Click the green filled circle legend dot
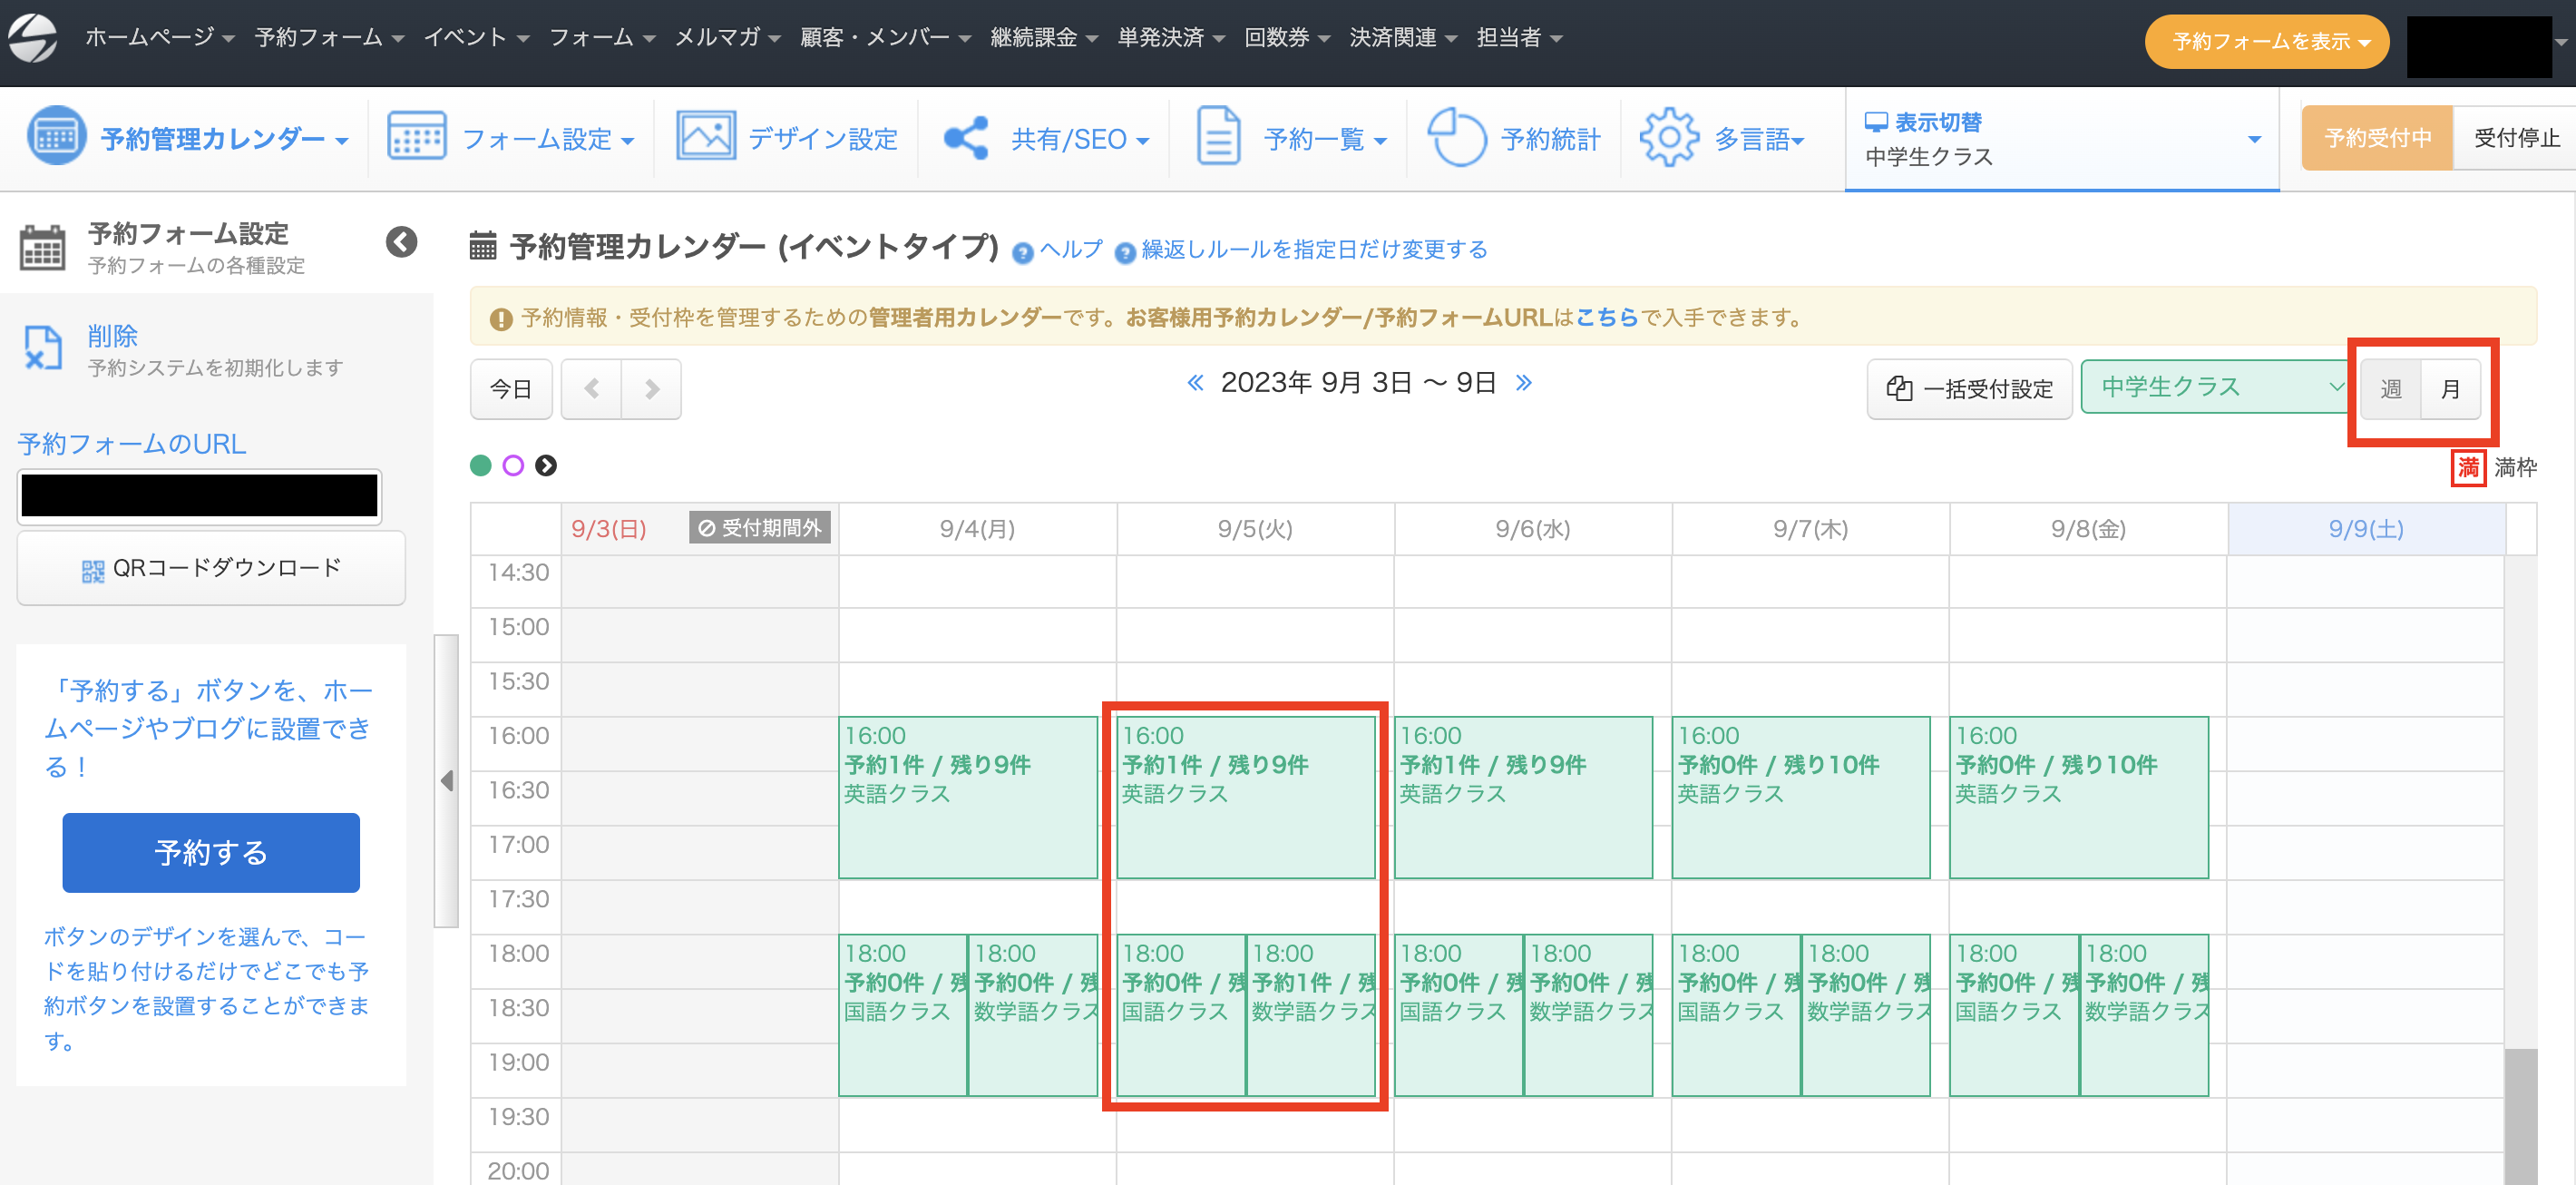This screenshot has height=1185, width=2576. coord(481,465)
